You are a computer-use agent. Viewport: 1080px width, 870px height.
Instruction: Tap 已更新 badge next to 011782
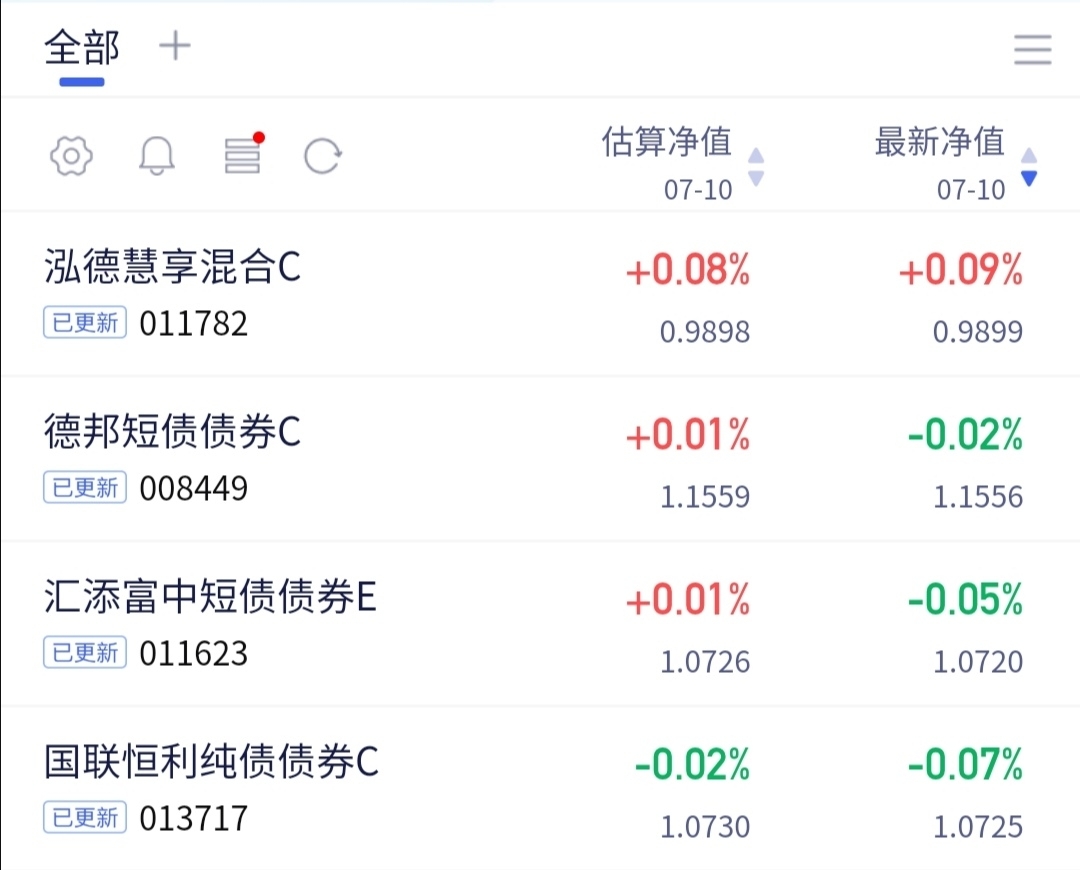(x=85, y=322)
